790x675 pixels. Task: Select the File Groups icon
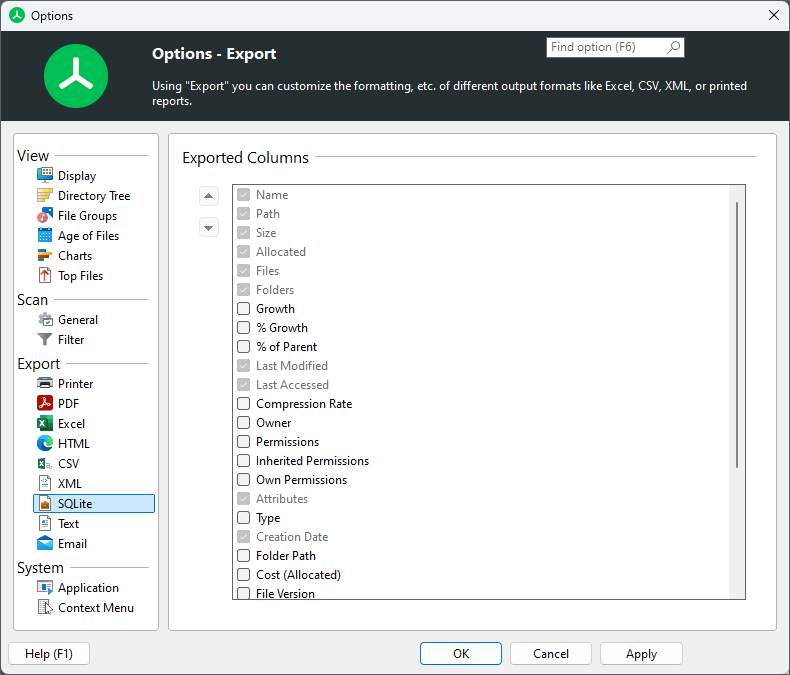(45, 216)
